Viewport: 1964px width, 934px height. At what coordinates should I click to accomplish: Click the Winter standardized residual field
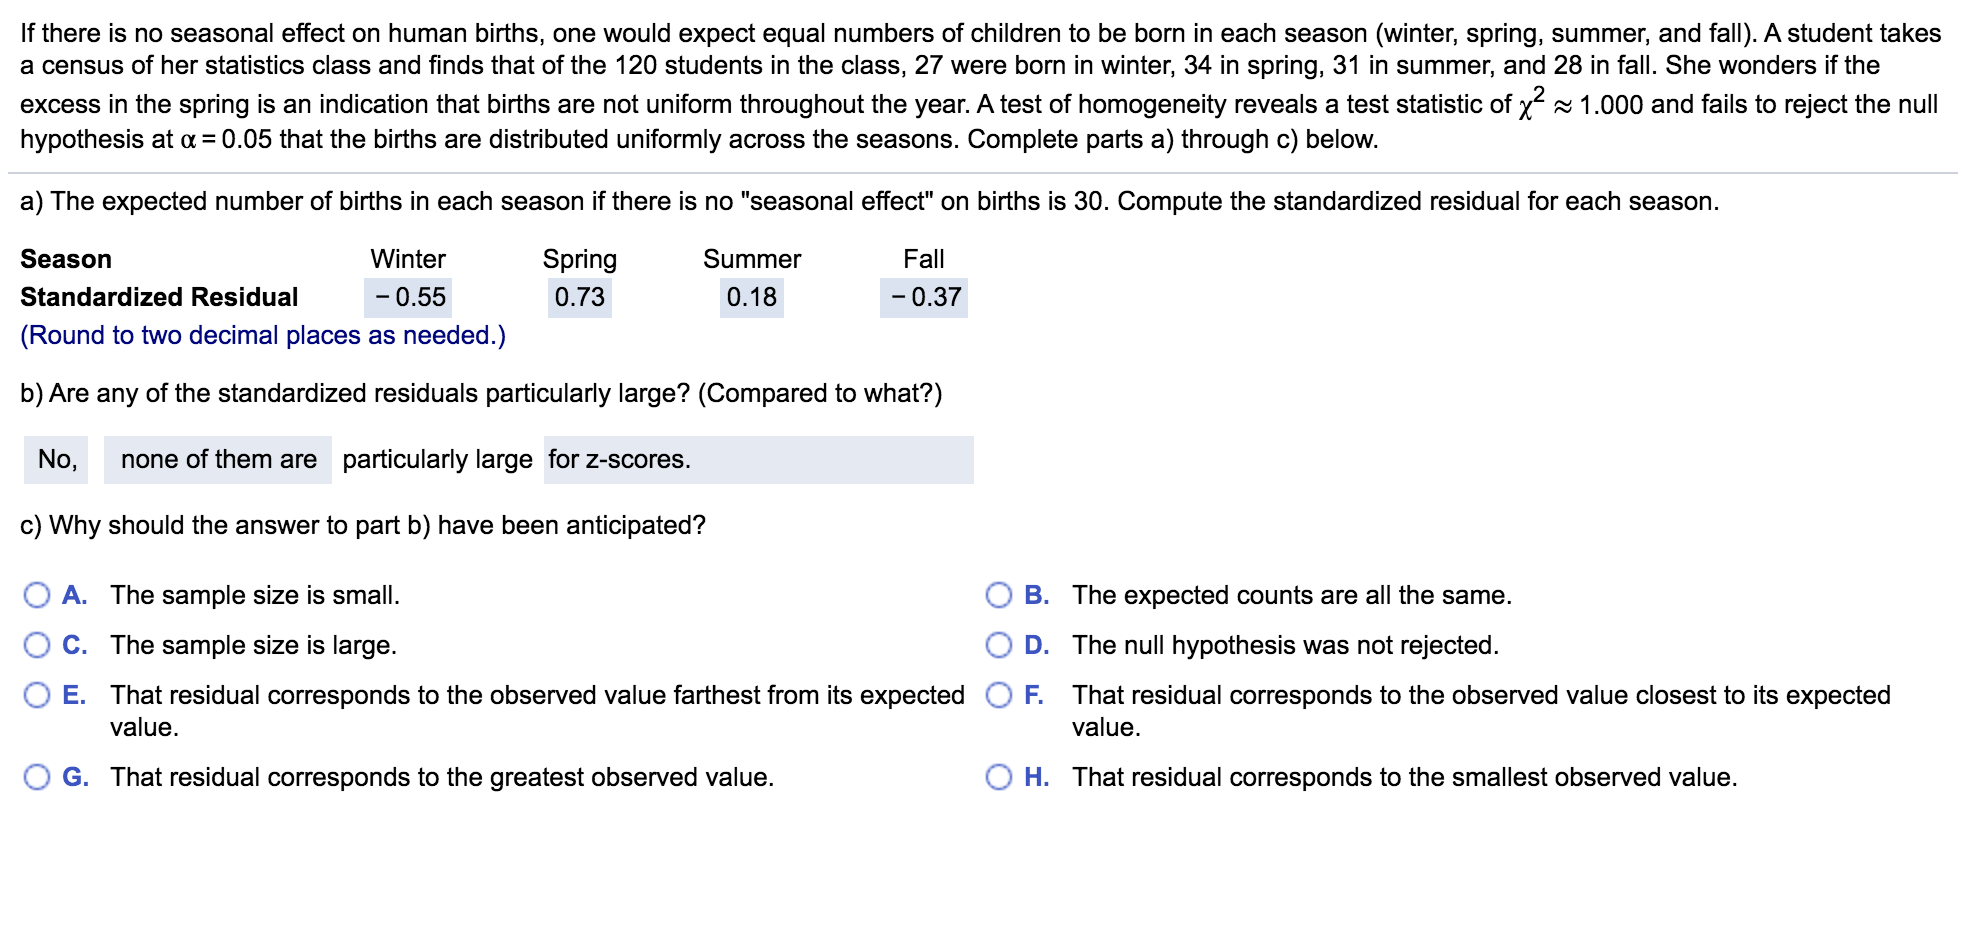coord(408,298)
